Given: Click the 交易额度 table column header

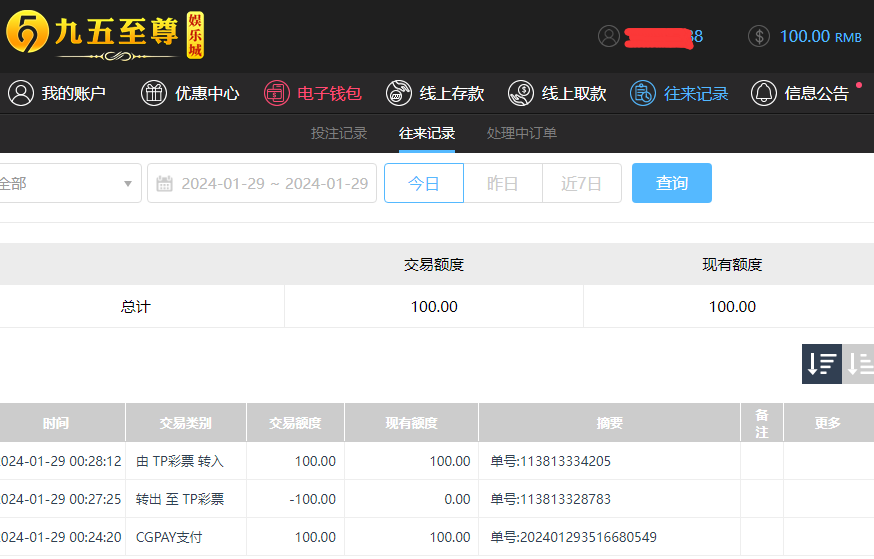Looking at the screenshot, I should click(x=295, y=423).
